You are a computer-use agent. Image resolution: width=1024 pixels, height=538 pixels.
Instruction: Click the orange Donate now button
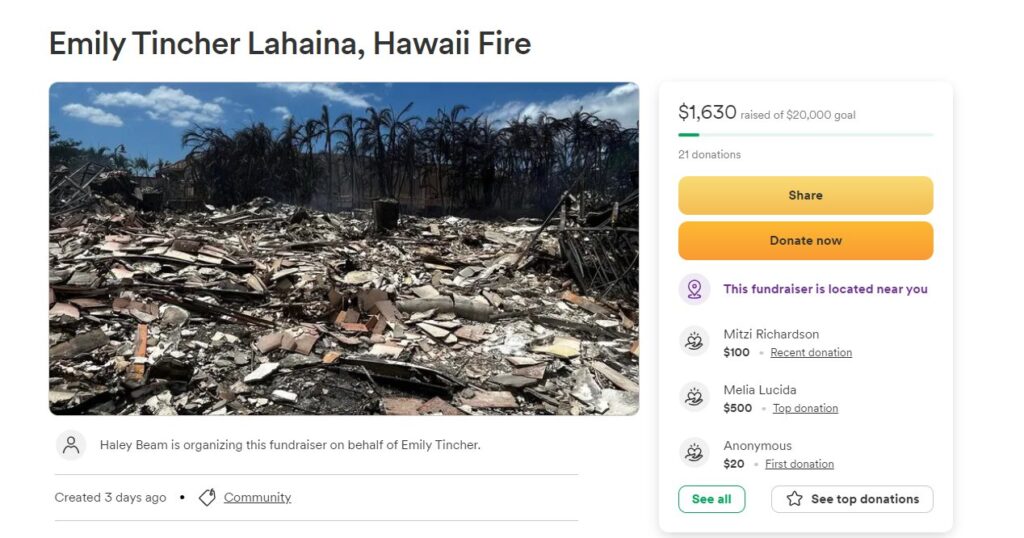[x=805, y=240]
